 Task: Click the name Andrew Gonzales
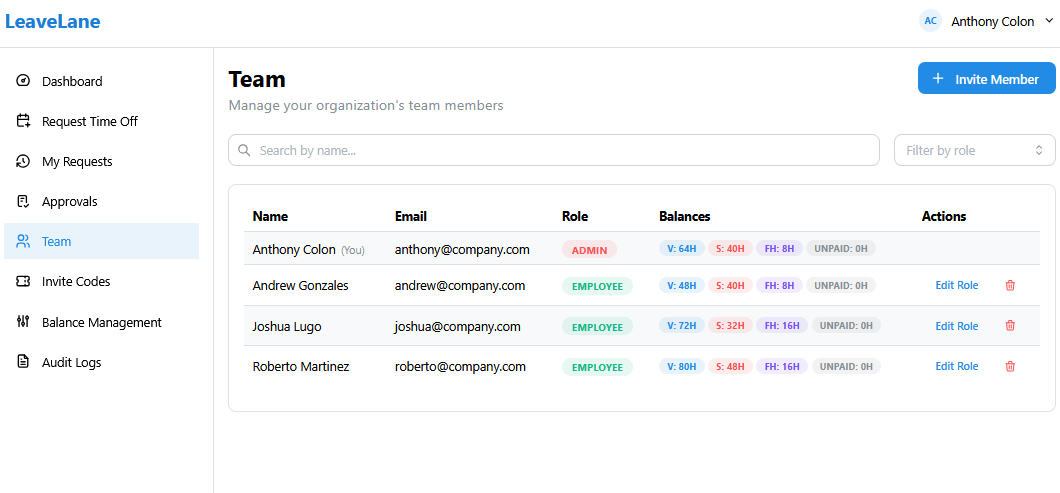pos(300,285)
